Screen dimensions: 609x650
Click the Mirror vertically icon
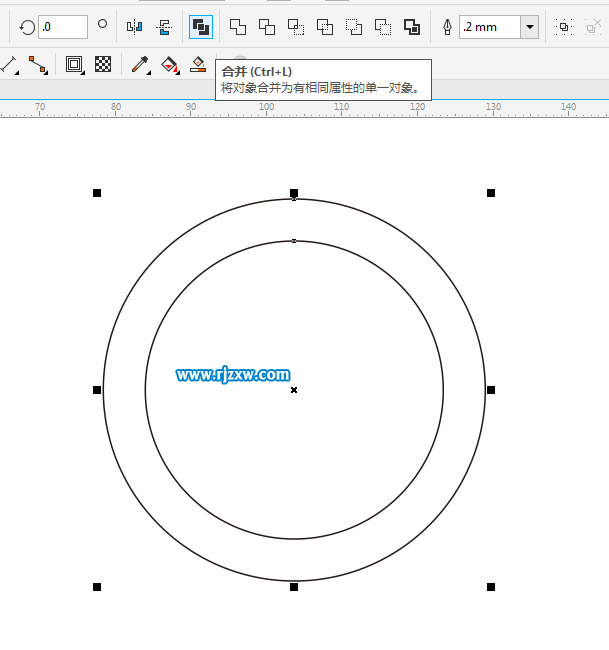[x=164, y=27]
